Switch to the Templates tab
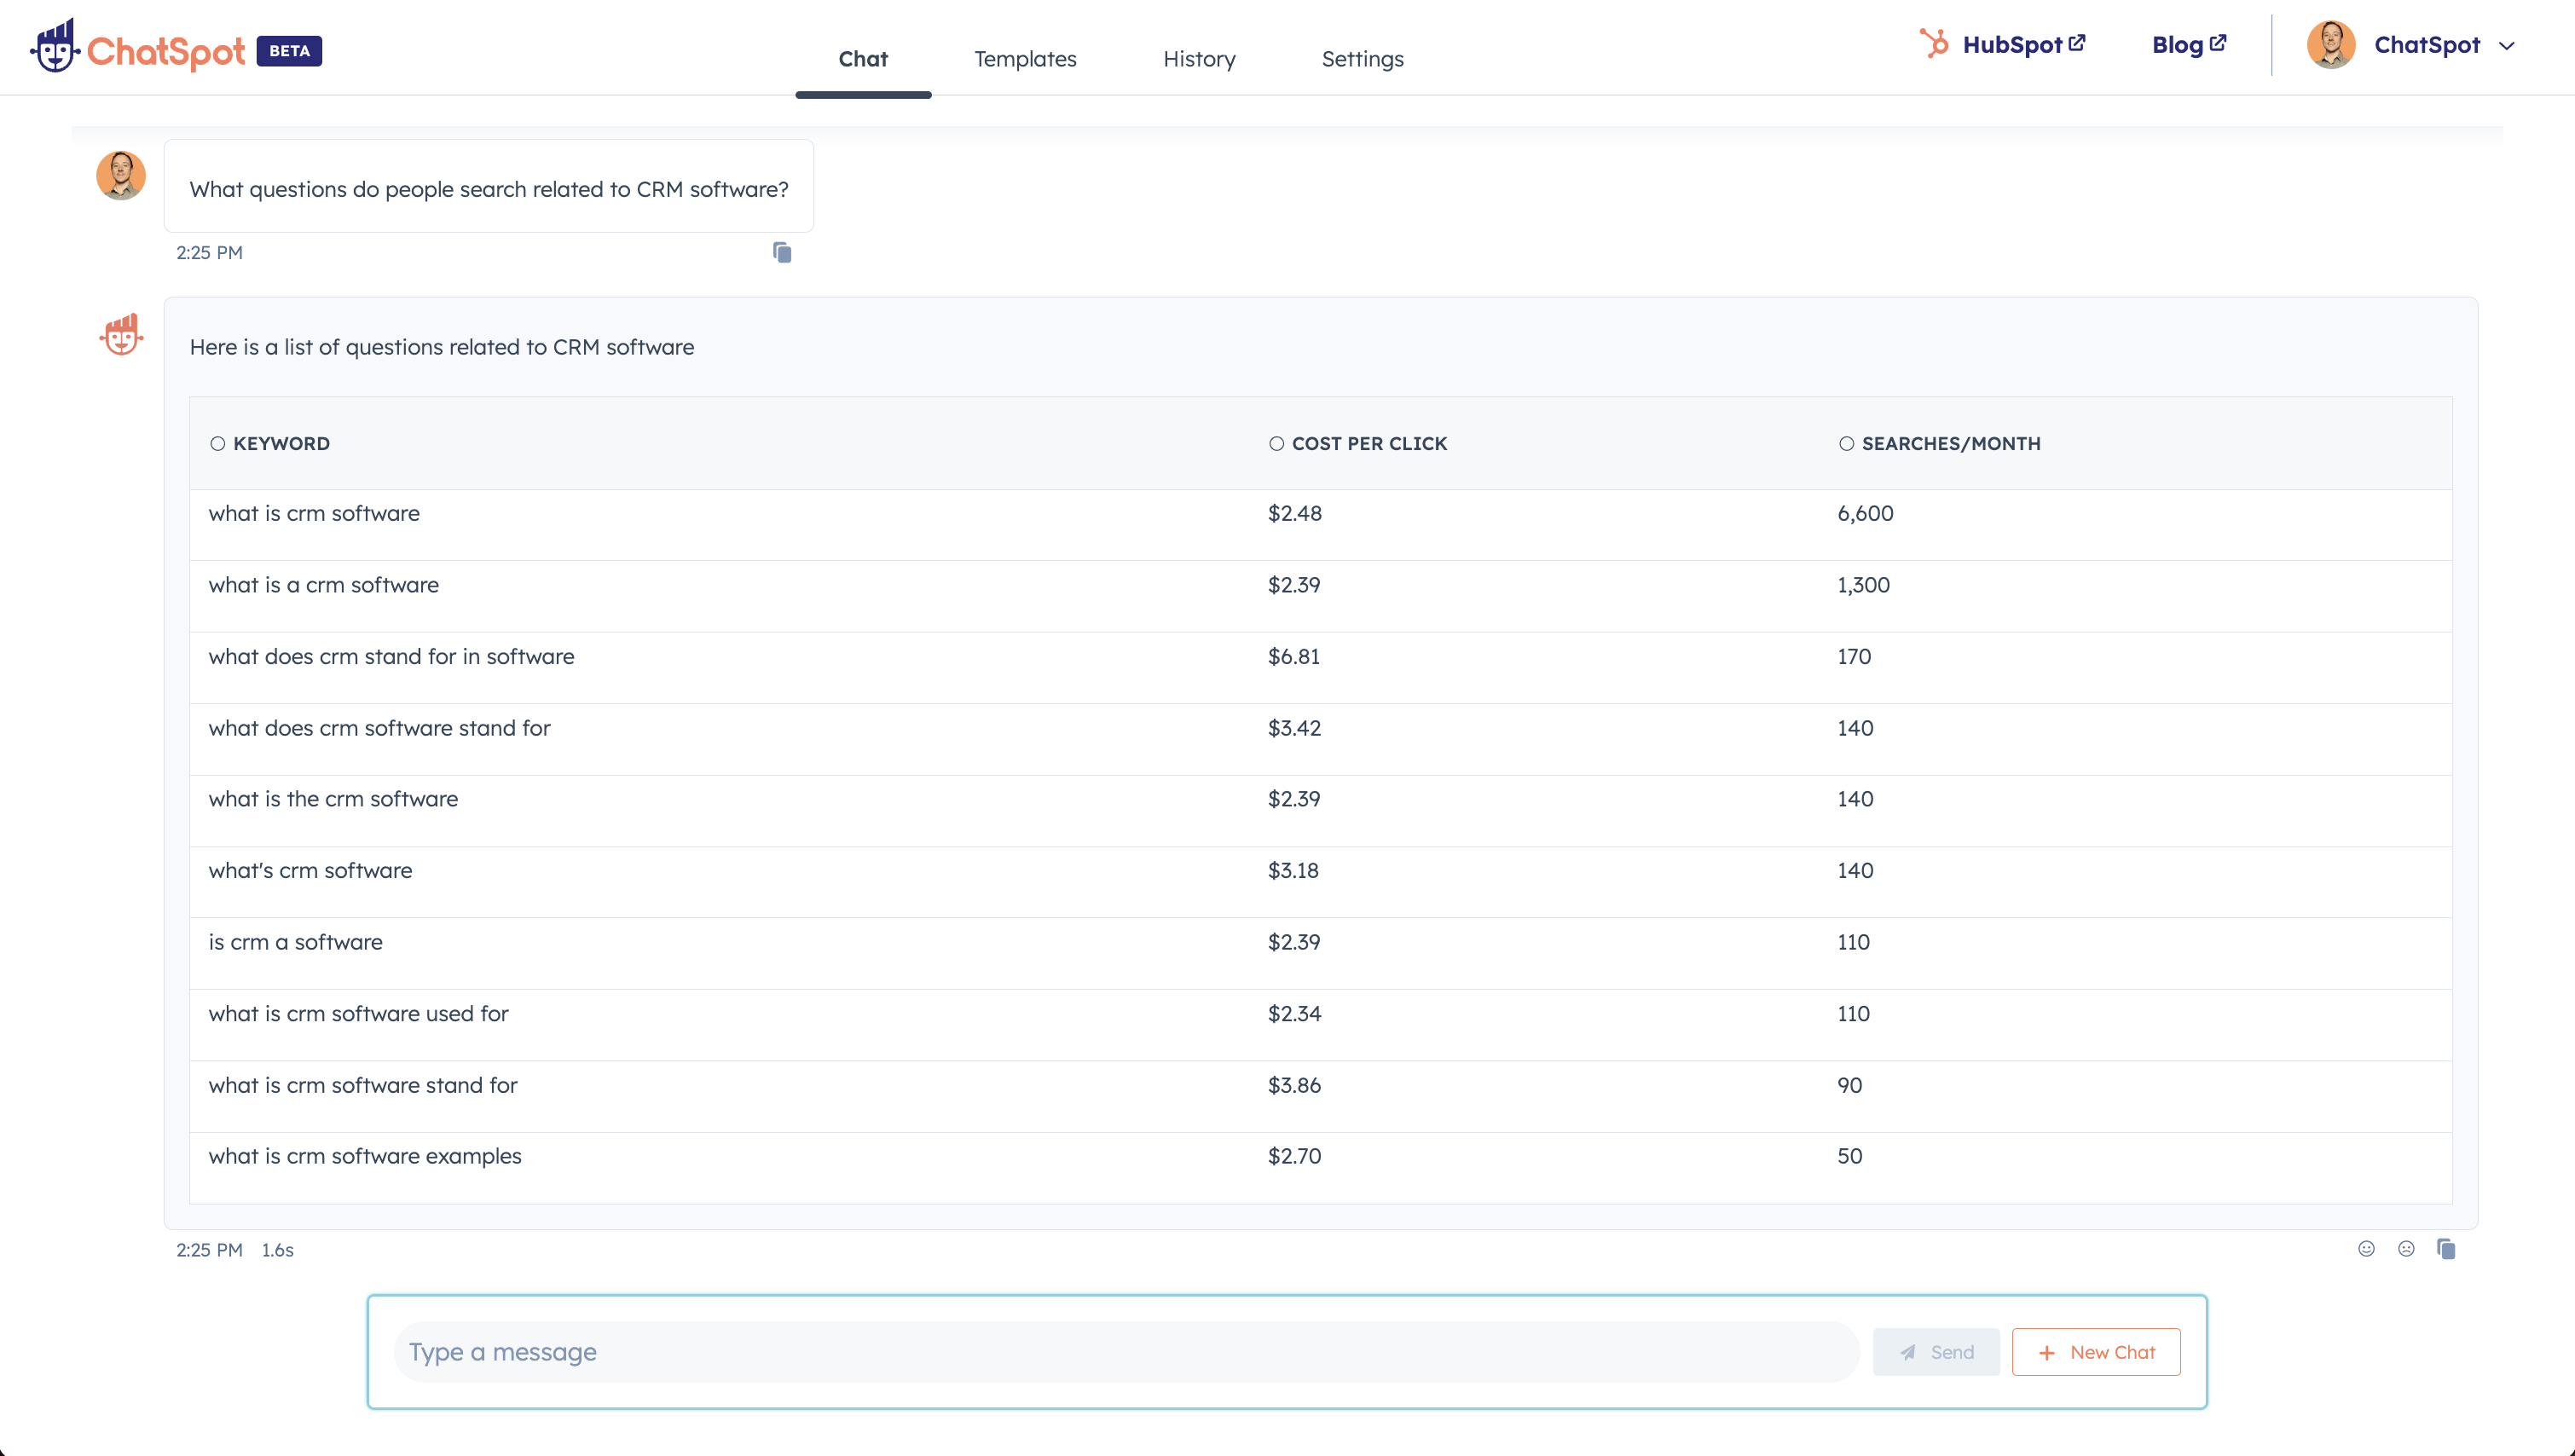This screenshot has width=2575, height=1456. tap(1024, 58)
